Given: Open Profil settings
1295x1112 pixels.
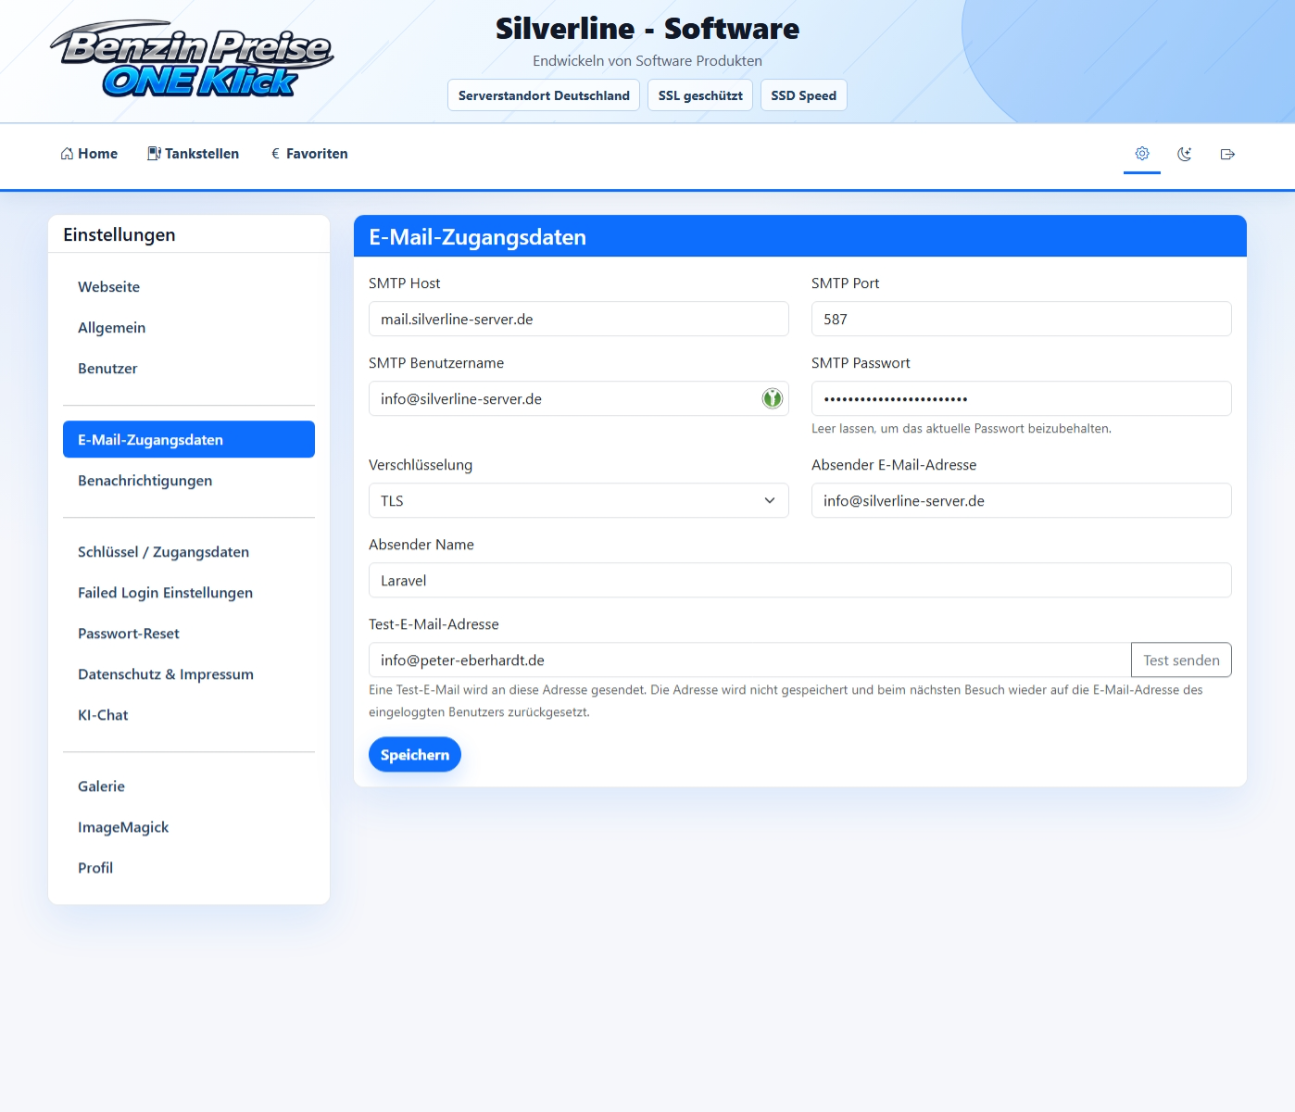Looking at the screenshot, I should click(x=189, y=869).
